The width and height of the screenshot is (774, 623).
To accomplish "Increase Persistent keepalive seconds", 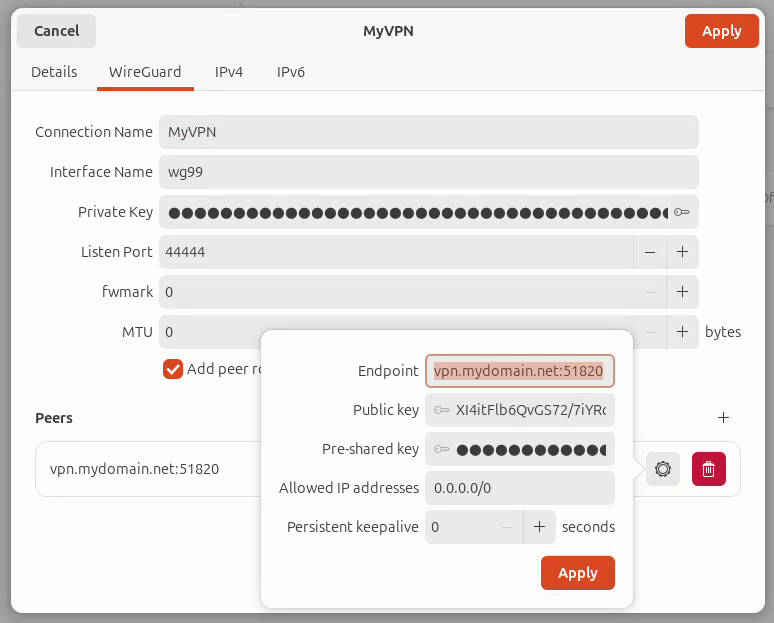I will pos(539,527).
